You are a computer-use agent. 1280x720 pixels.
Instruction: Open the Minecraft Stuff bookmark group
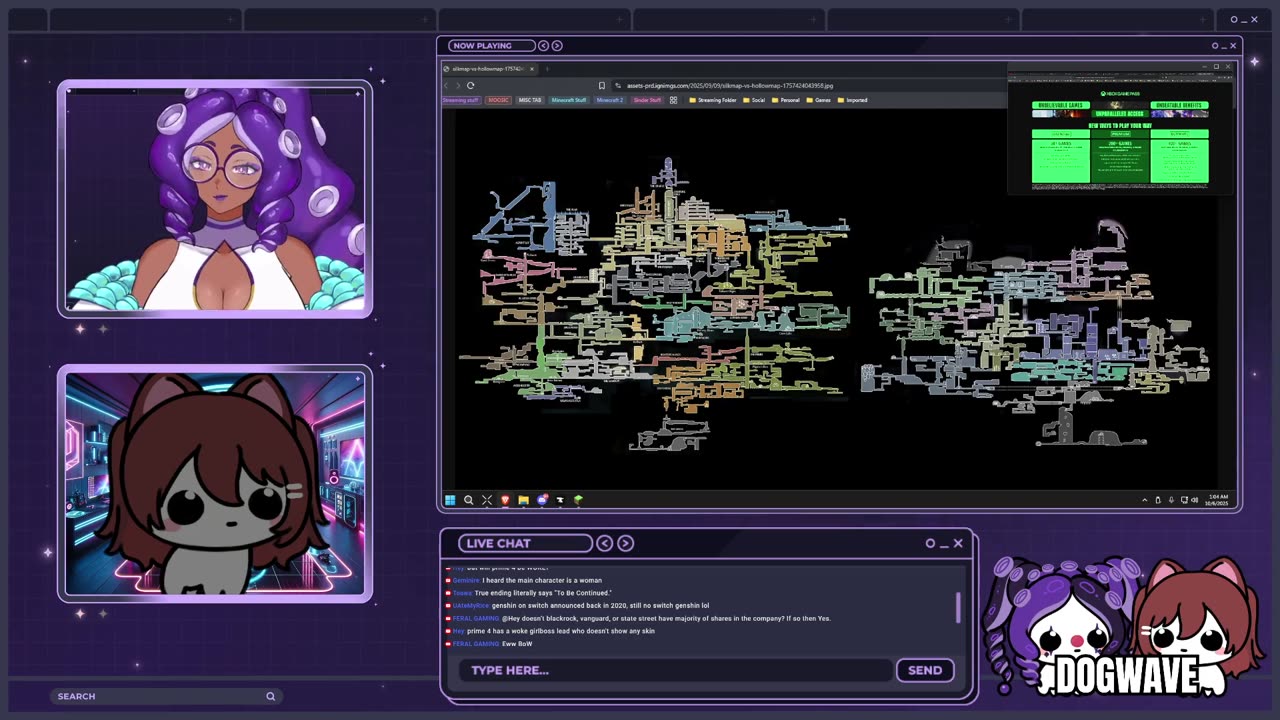point(569,100)
